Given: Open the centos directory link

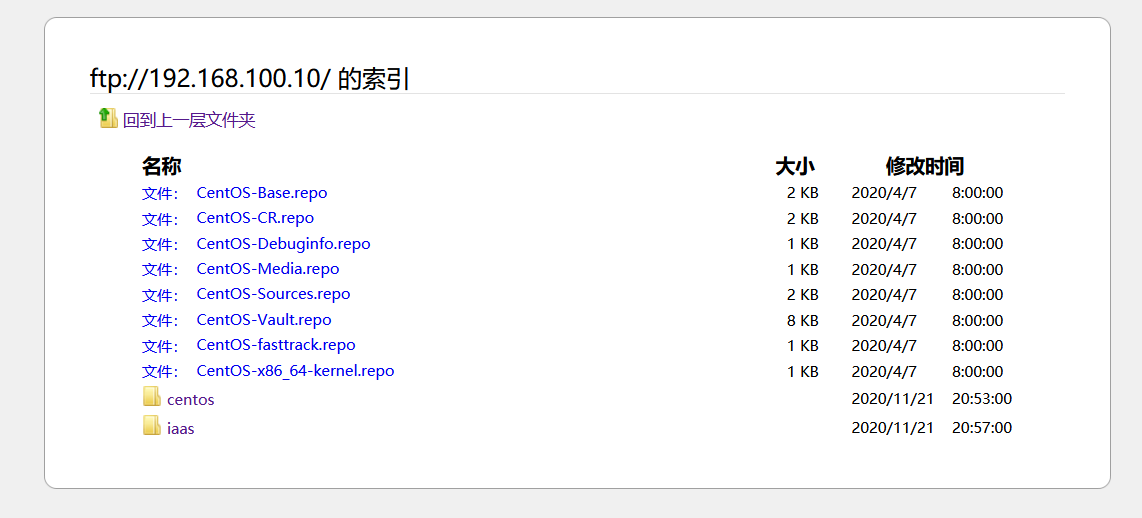Looking at the screenshot, I should (190, 399).
